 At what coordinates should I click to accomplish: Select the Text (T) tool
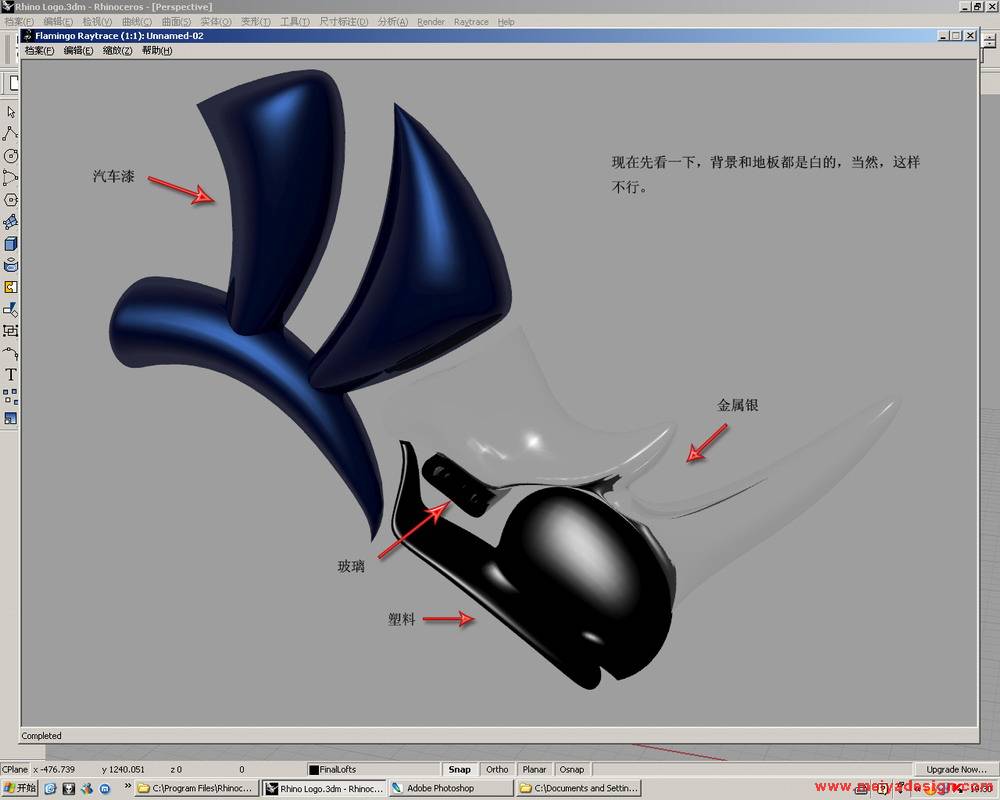pyautogui.click(x=11, y=374)
